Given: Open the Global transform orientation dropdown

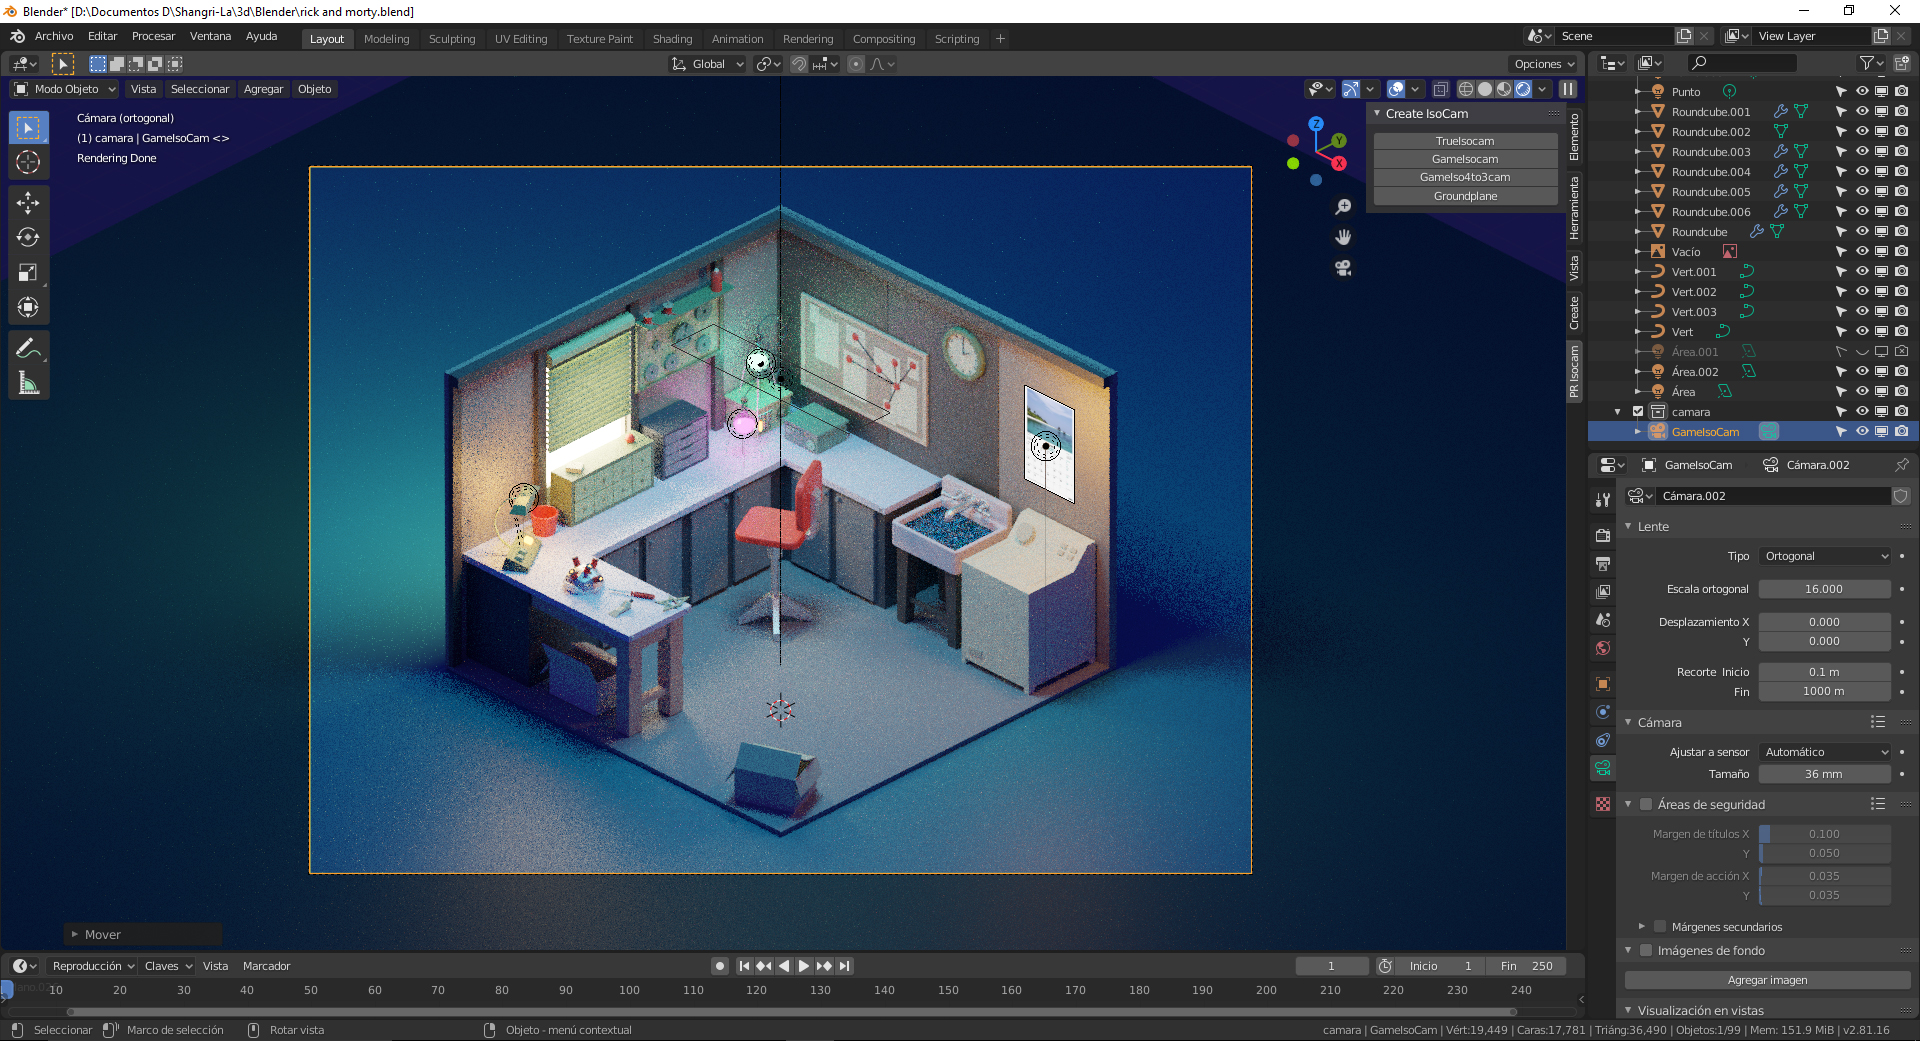Looking at the screenshot, I should (708, 64).
